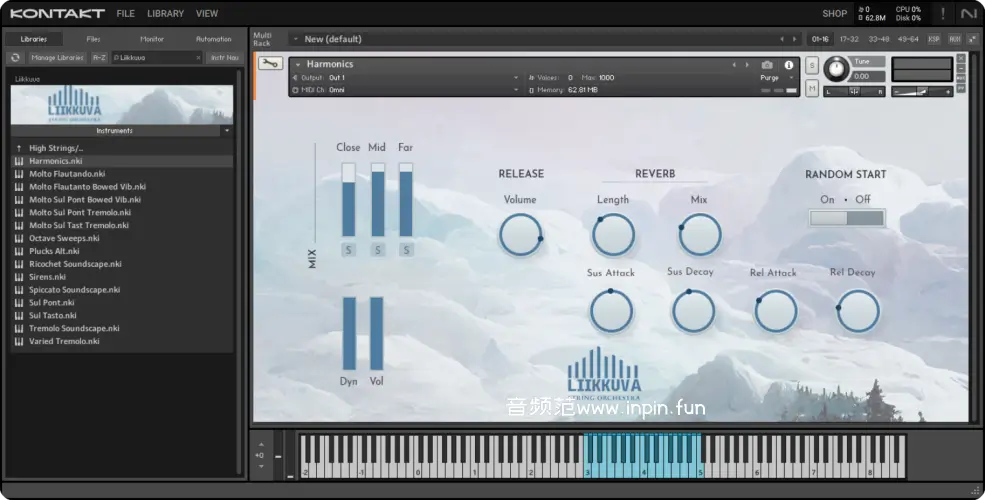The height and width of the screenshot is (500, 985).
Task: Click the refresh libraries icon
Action: pyautogui.click(x=16, y=58)
